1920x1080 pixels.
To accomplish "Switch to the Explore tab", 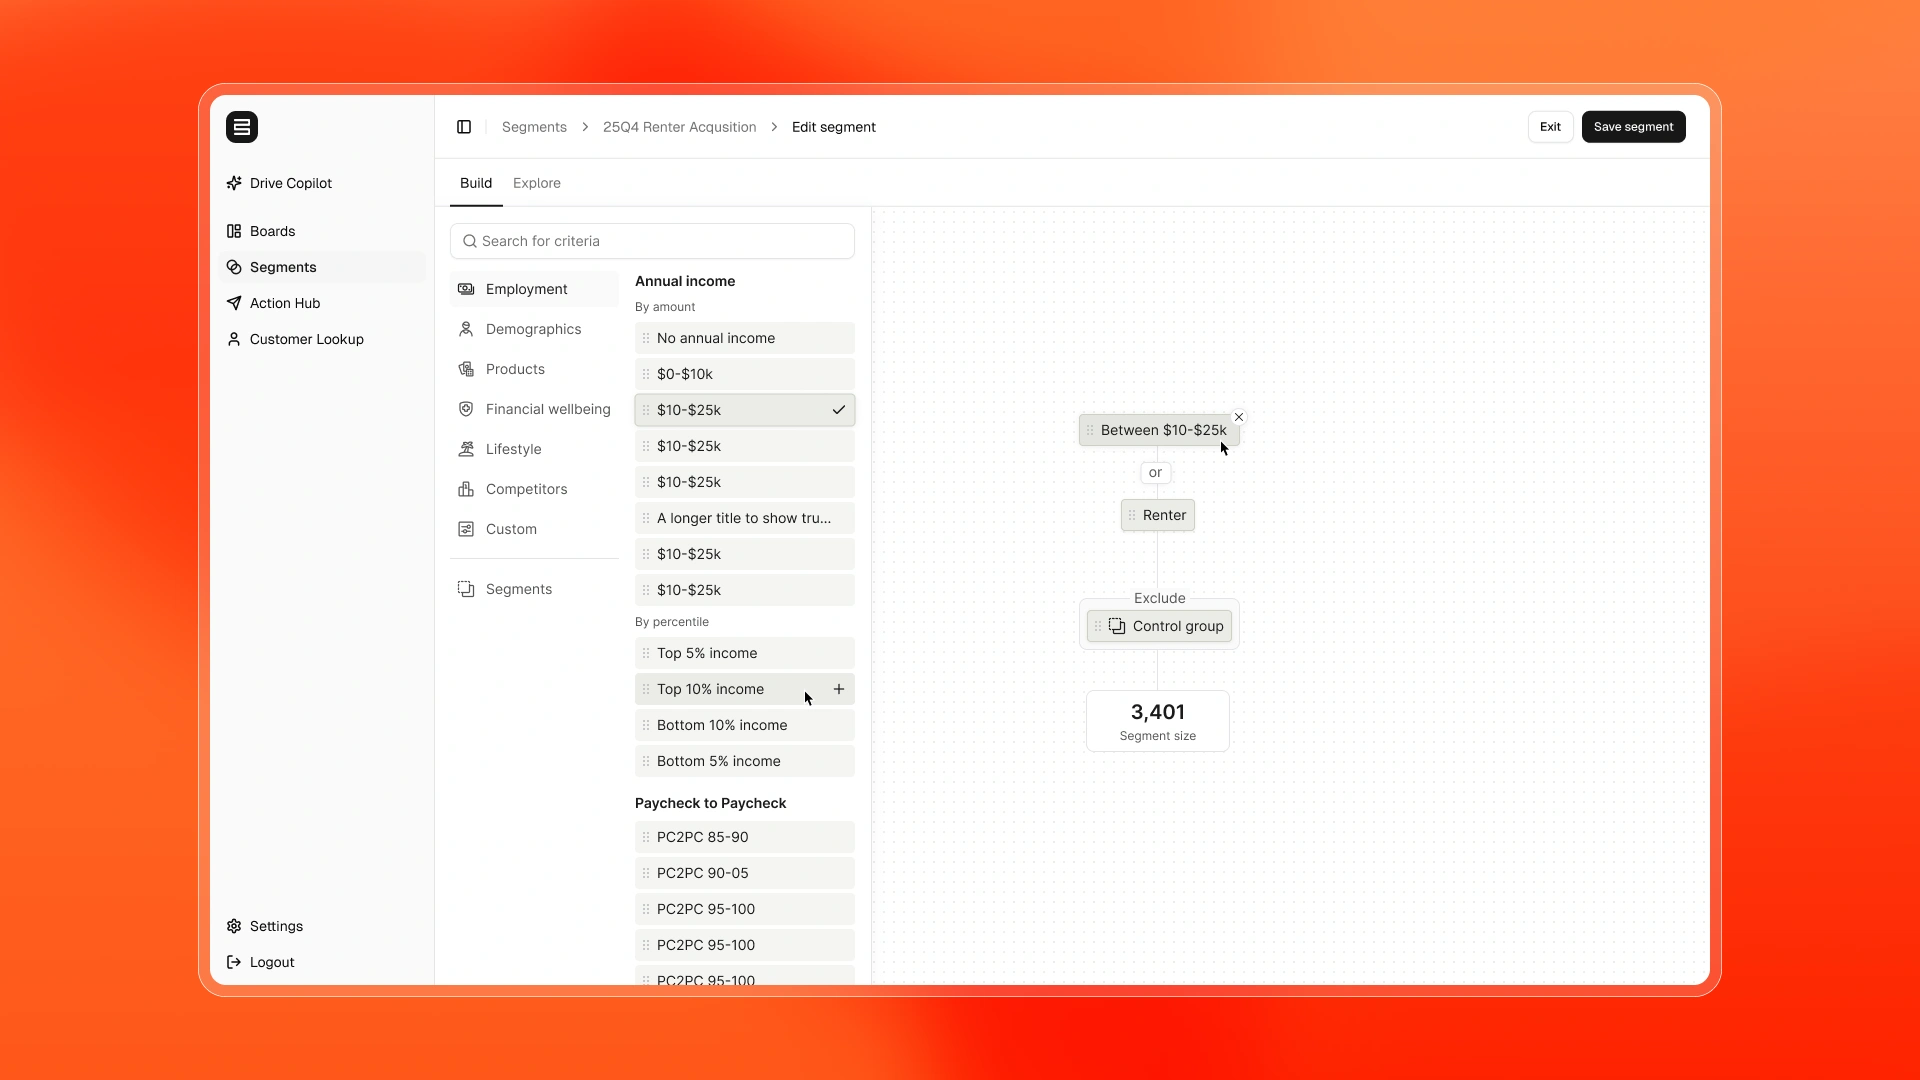I will point(537,183).
